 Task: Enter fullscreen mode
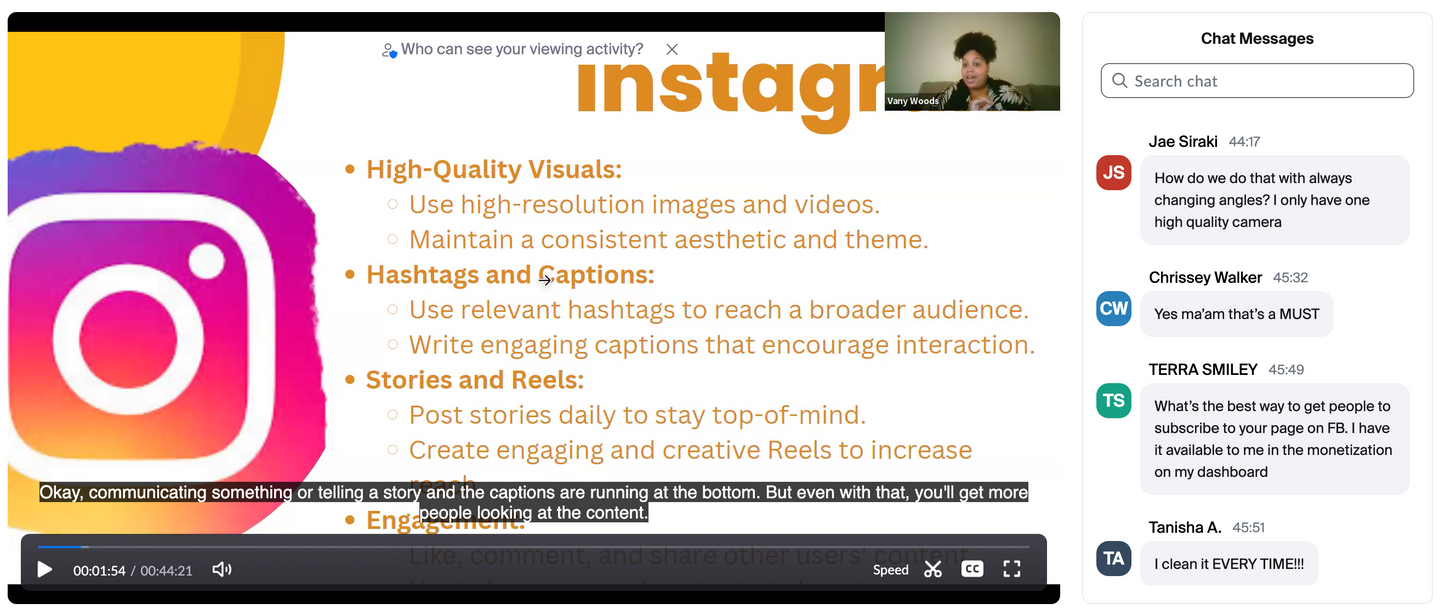pos(1012,570)
